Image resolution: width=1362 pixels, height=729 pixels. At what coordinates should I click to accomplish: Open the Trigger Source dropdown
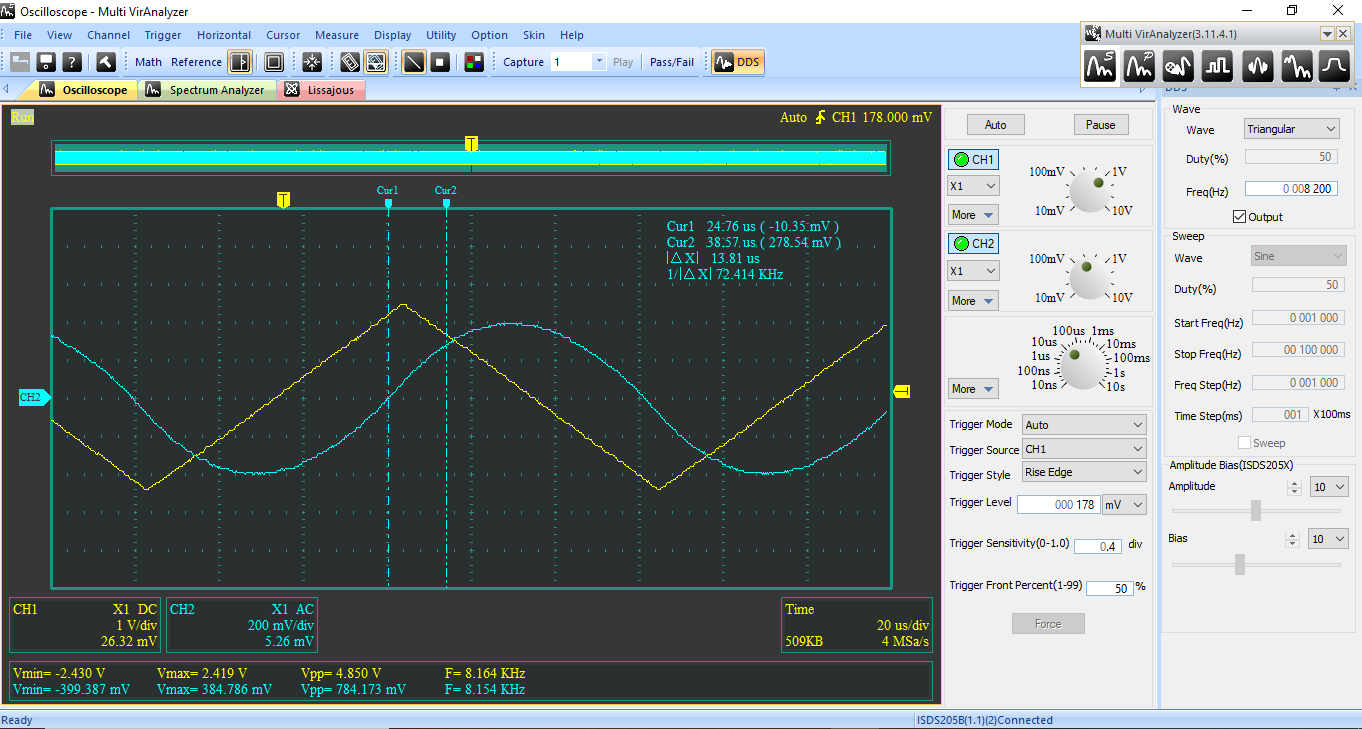pyautogui.click(x=1084, y=450)
